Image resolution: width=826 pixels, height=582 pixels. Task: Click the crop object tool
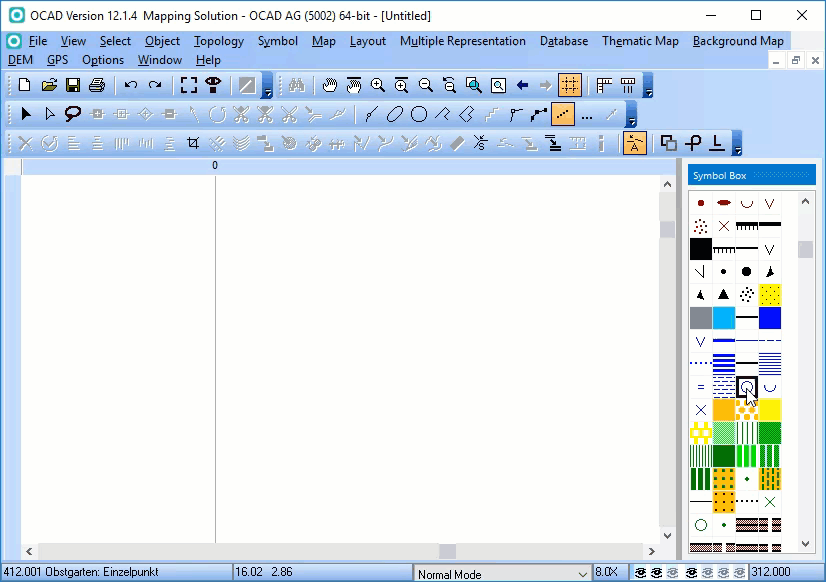click(193, 143)
